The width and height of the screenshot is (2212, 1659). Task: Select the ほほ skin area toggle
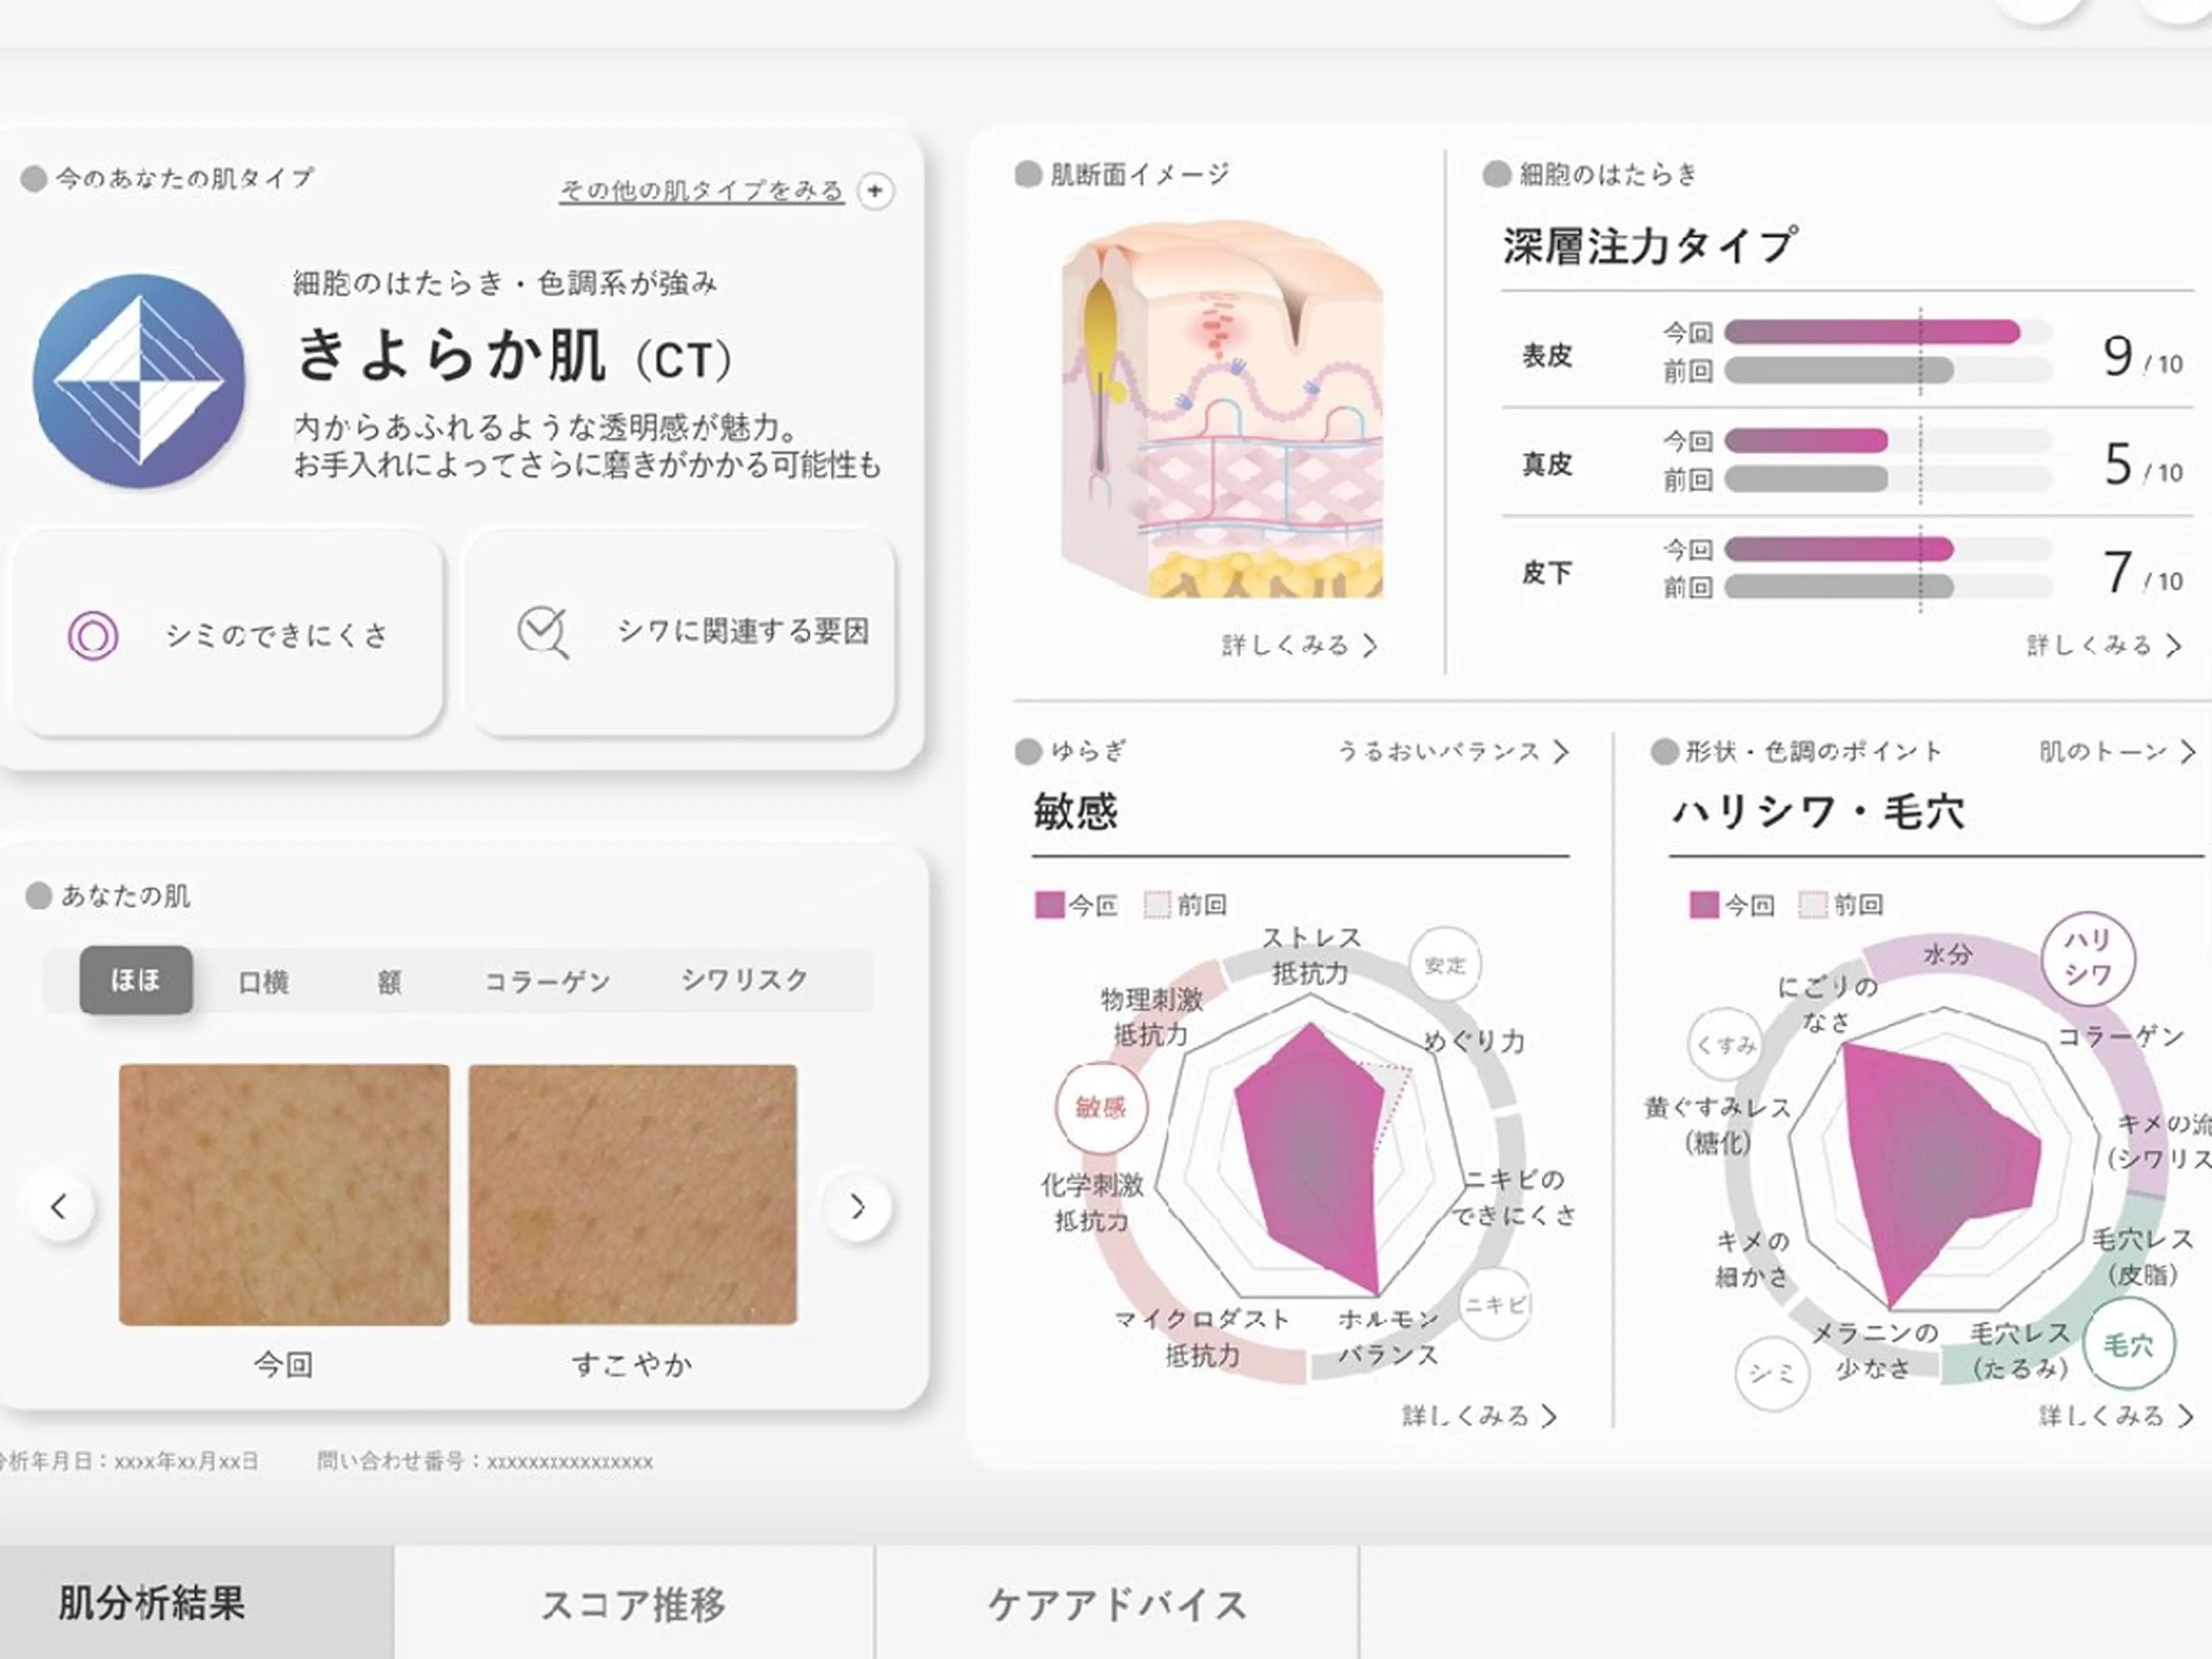tap(136, 980)
